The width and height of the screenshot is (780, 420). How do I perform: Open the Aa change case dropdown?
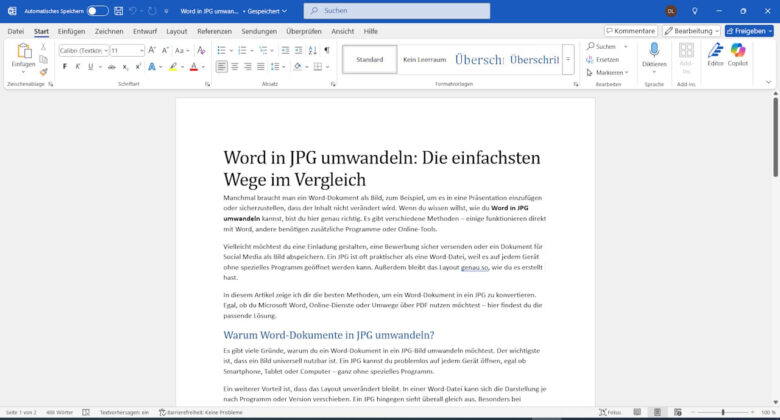point(182,50)
